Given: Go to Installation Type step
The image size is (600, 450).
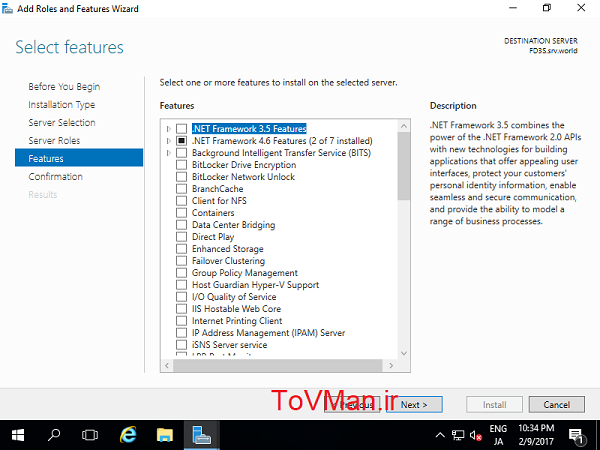Looking at the screenshot, I should pyautogui.click(x=62, y=105).
